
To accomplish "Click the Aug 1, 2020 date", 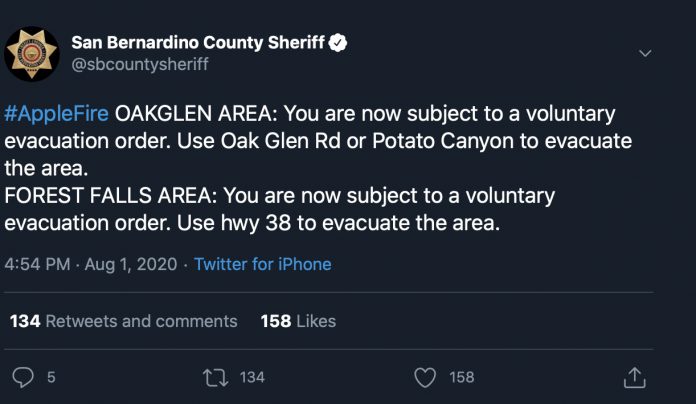I will (x=131, y=264).
